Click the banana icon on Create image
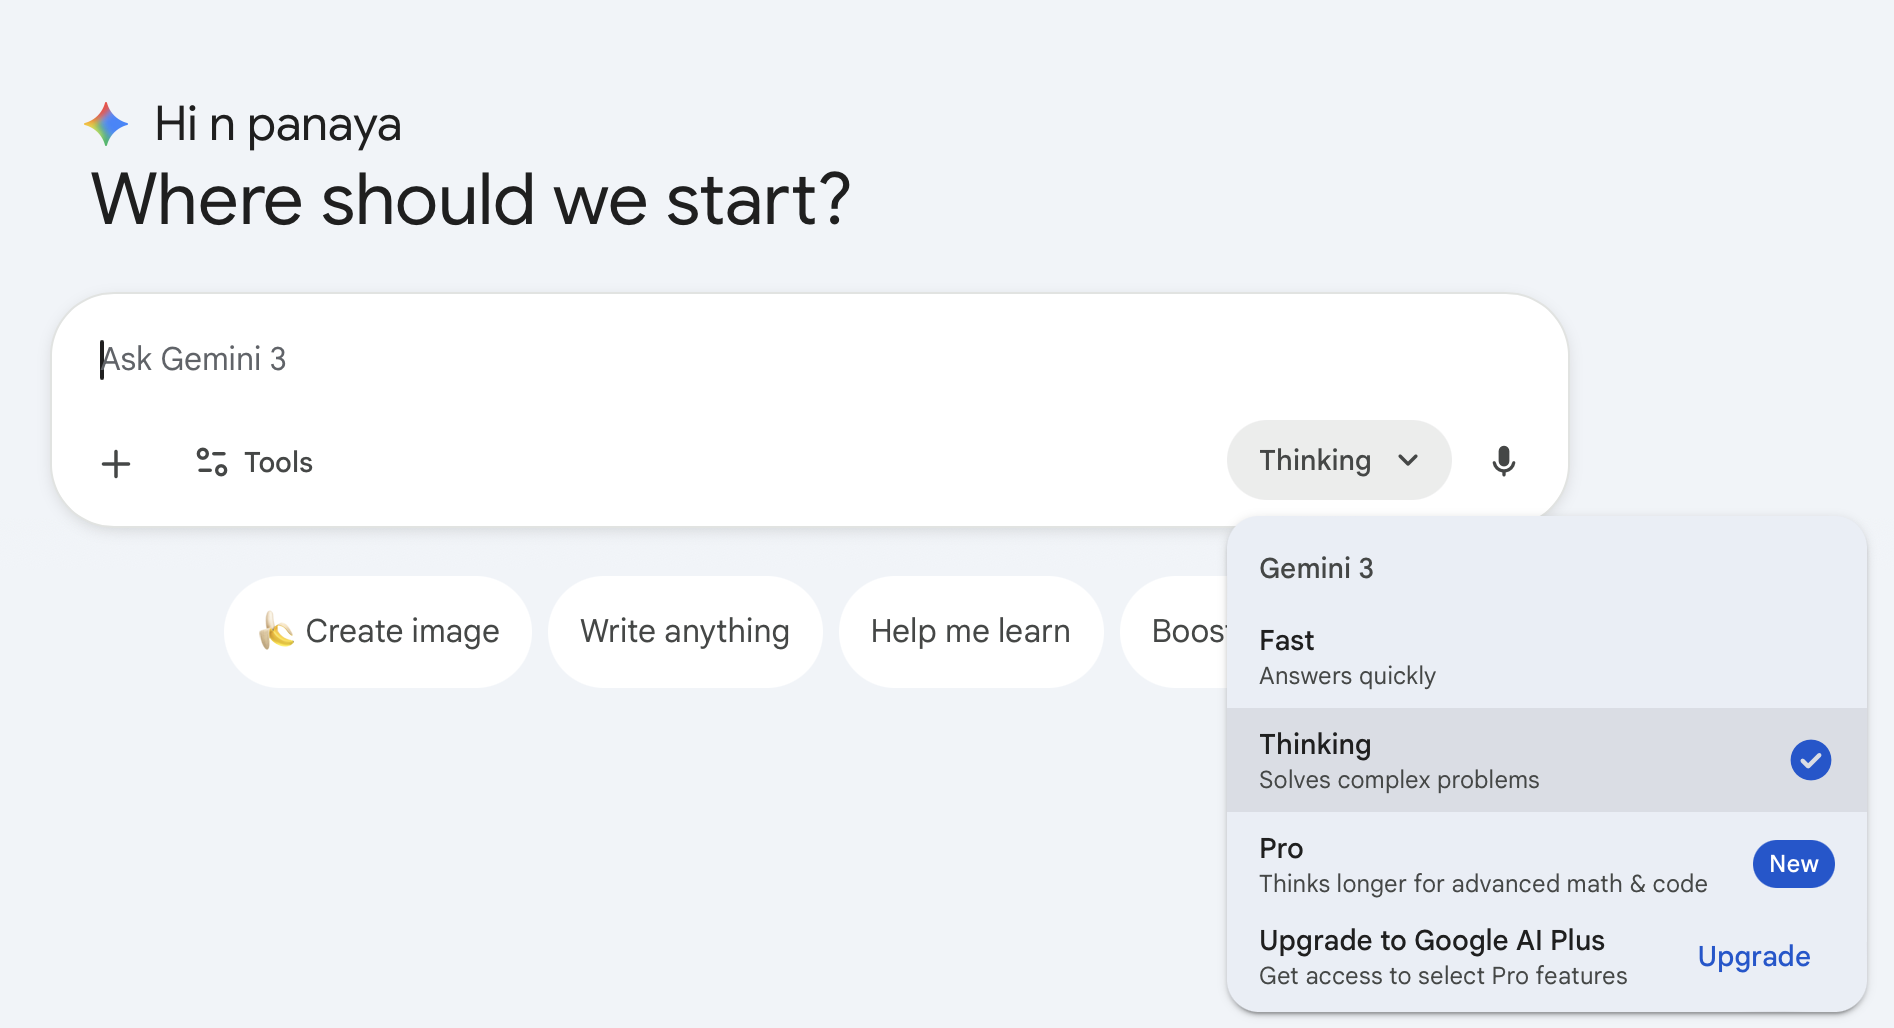The height and width of the screenshot is (1028, 1894). tap(276, 631)
